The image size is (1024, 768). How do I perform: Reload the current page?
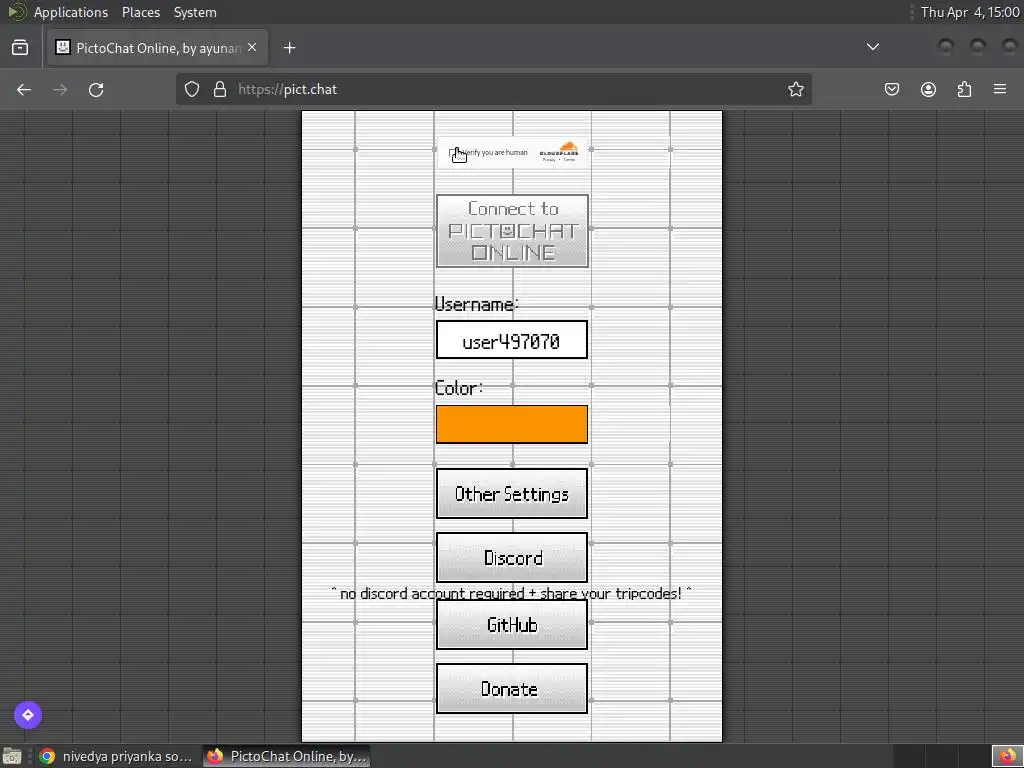pos(96,89)
